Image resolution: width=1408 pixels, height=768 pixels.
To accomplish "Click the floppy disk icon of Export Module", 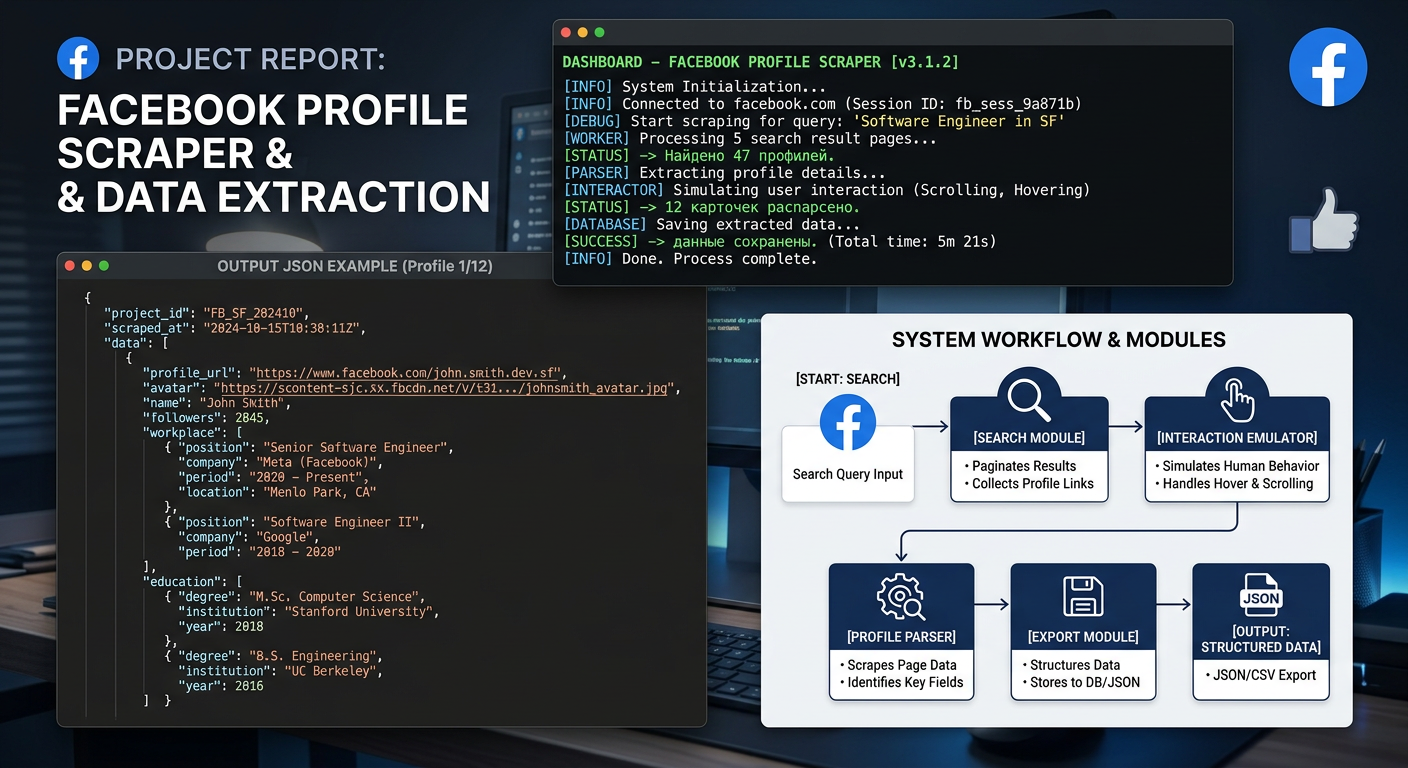I will (x=1083, y=597).
